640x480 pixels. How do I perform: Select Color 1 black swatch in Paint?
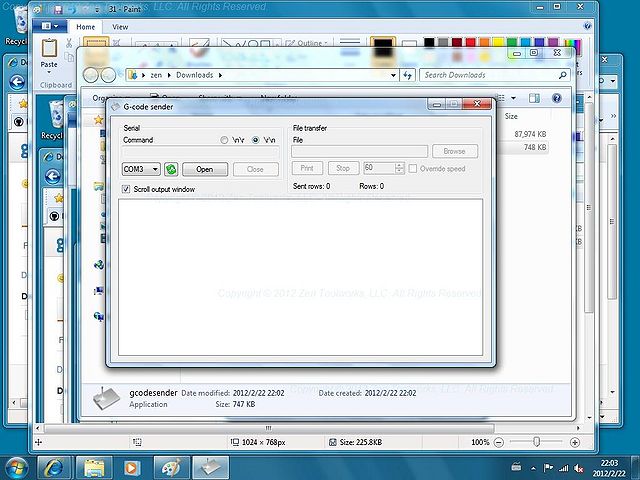pyautogui.click(x=382, y=48)
